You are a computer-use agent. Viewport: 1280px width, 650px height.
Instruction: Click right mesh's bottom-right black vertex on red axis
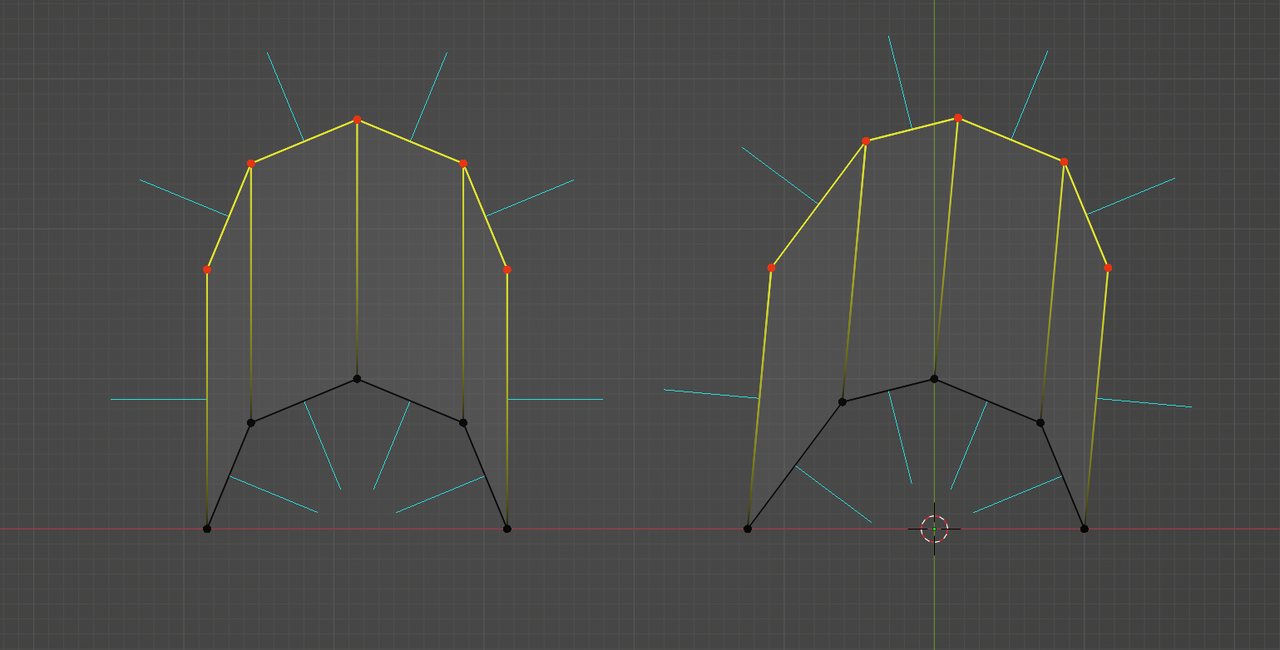pyautogui.click(x=1084, y=528)
